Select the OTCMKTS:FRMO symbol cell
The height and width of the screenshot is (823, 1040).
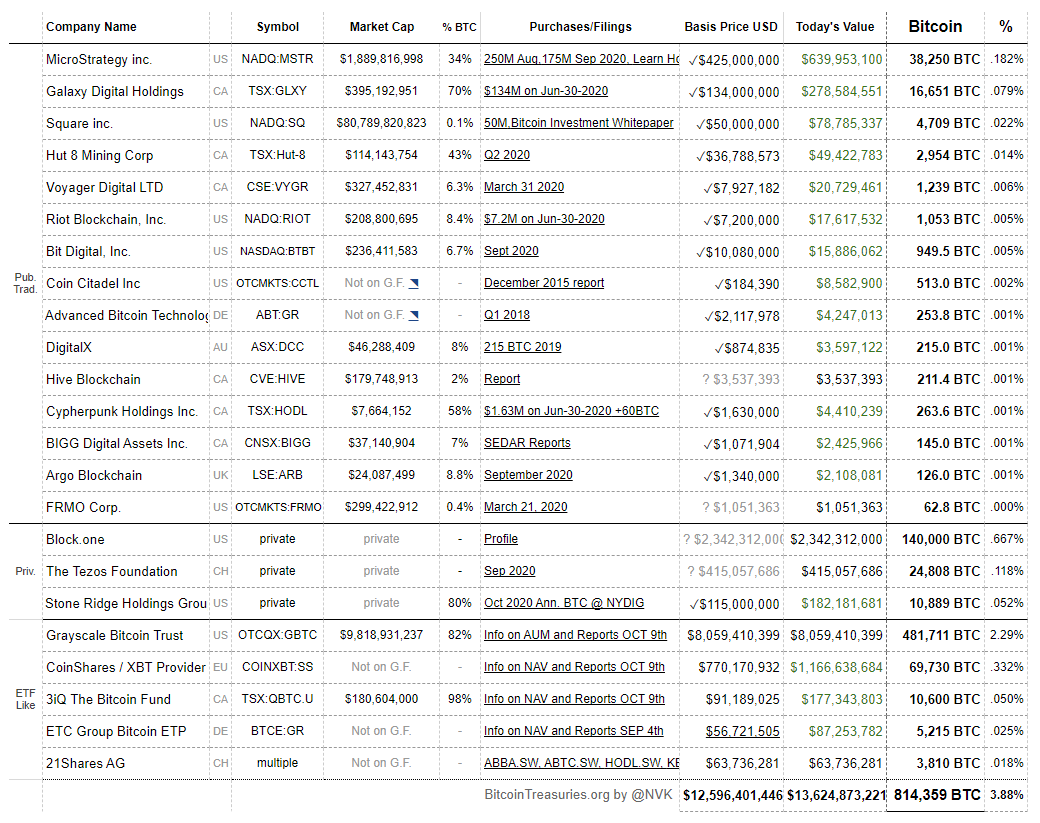[277, 507]
